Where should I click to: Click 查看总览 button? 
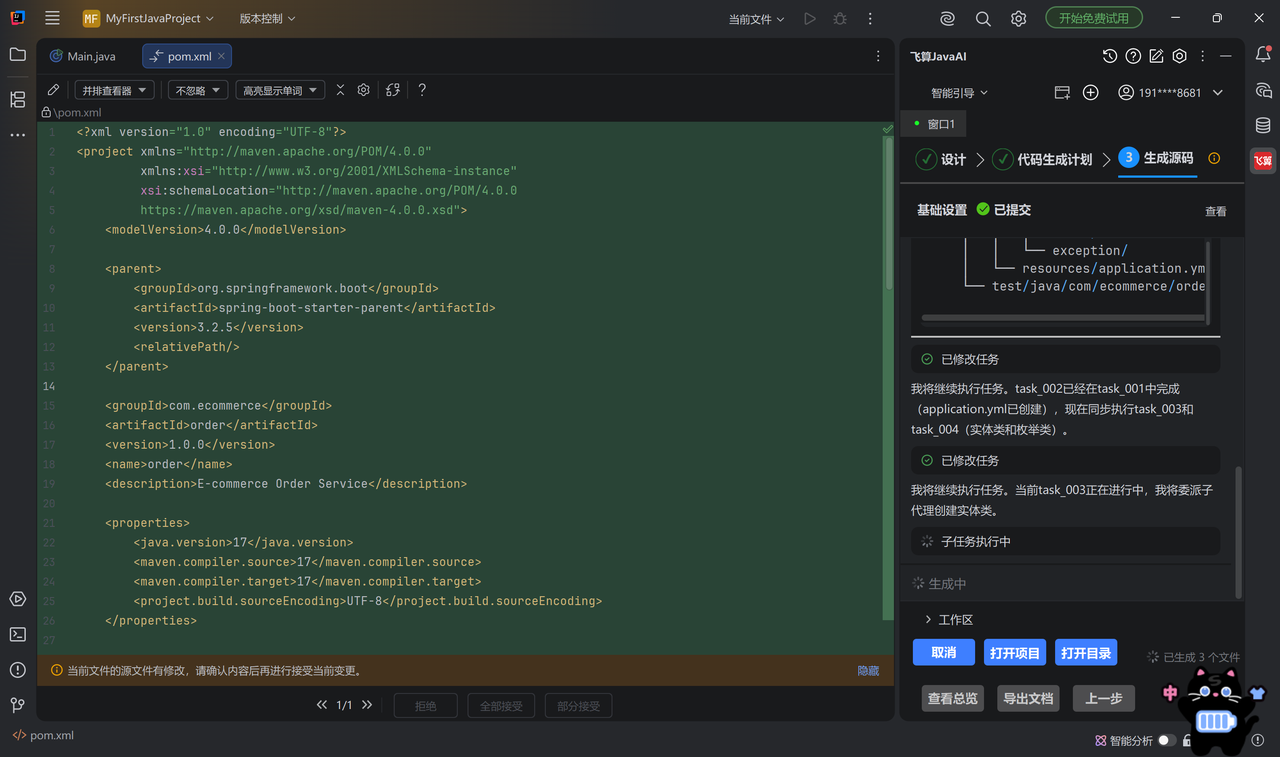pos(952,698)
